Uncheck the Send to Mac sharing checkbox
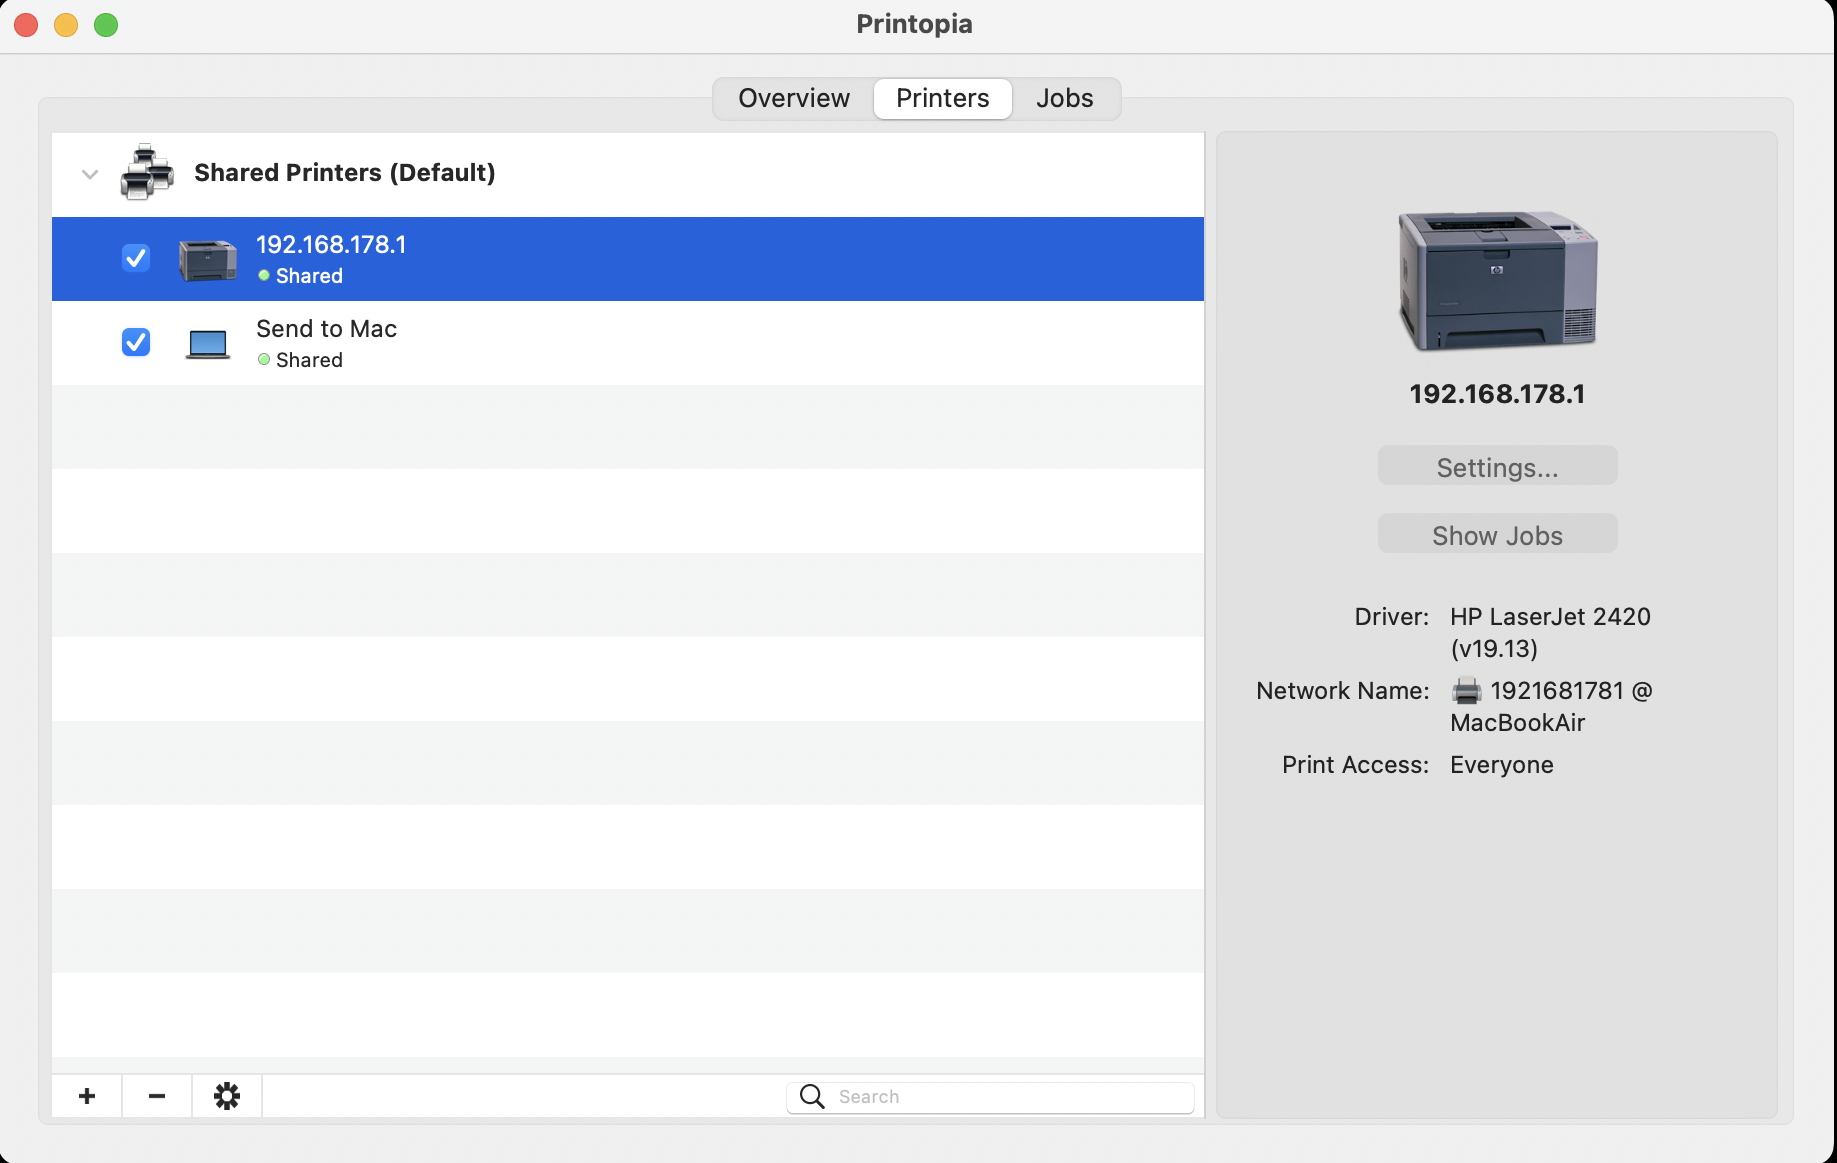Viewport: 1837px width, 1163px height. [x=136, y=342]
